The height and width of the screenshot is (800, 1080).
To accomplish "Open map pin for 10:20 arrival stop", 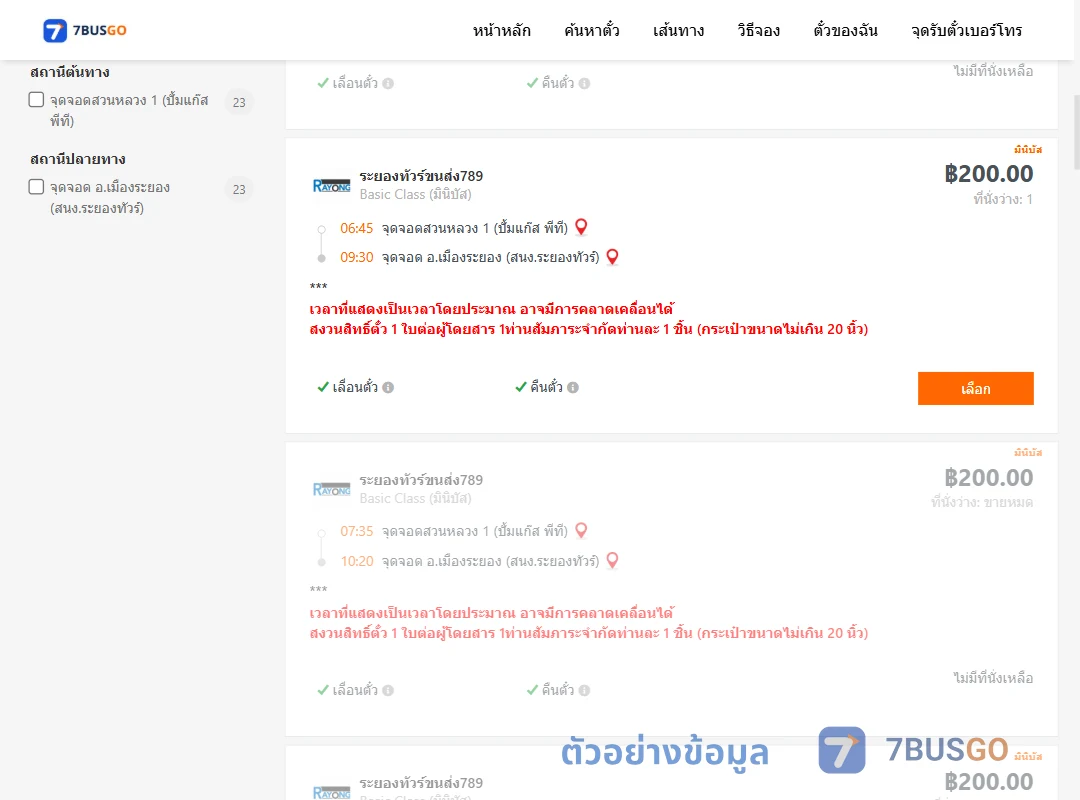I will click(612, 560).
